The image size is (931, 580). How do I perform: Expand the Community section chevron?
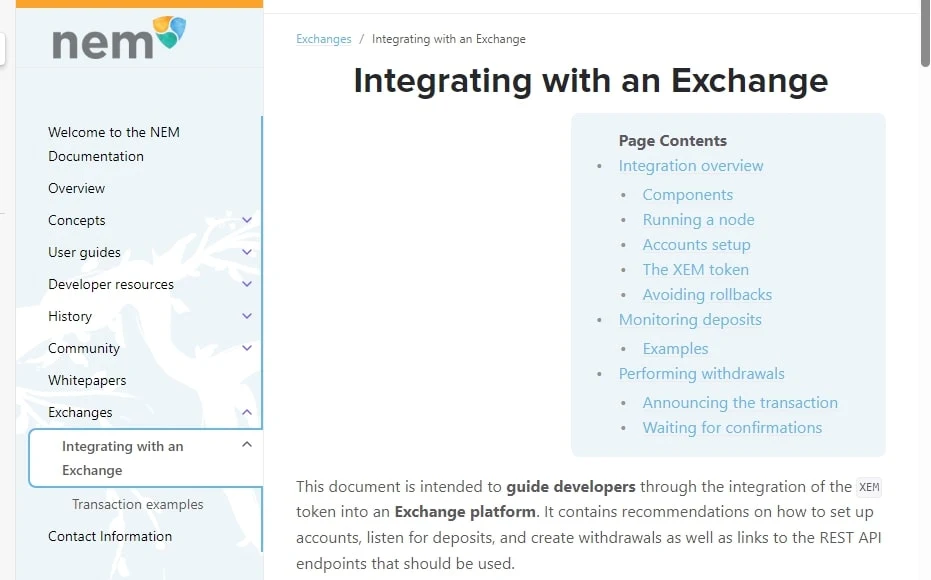pos(247,348)
